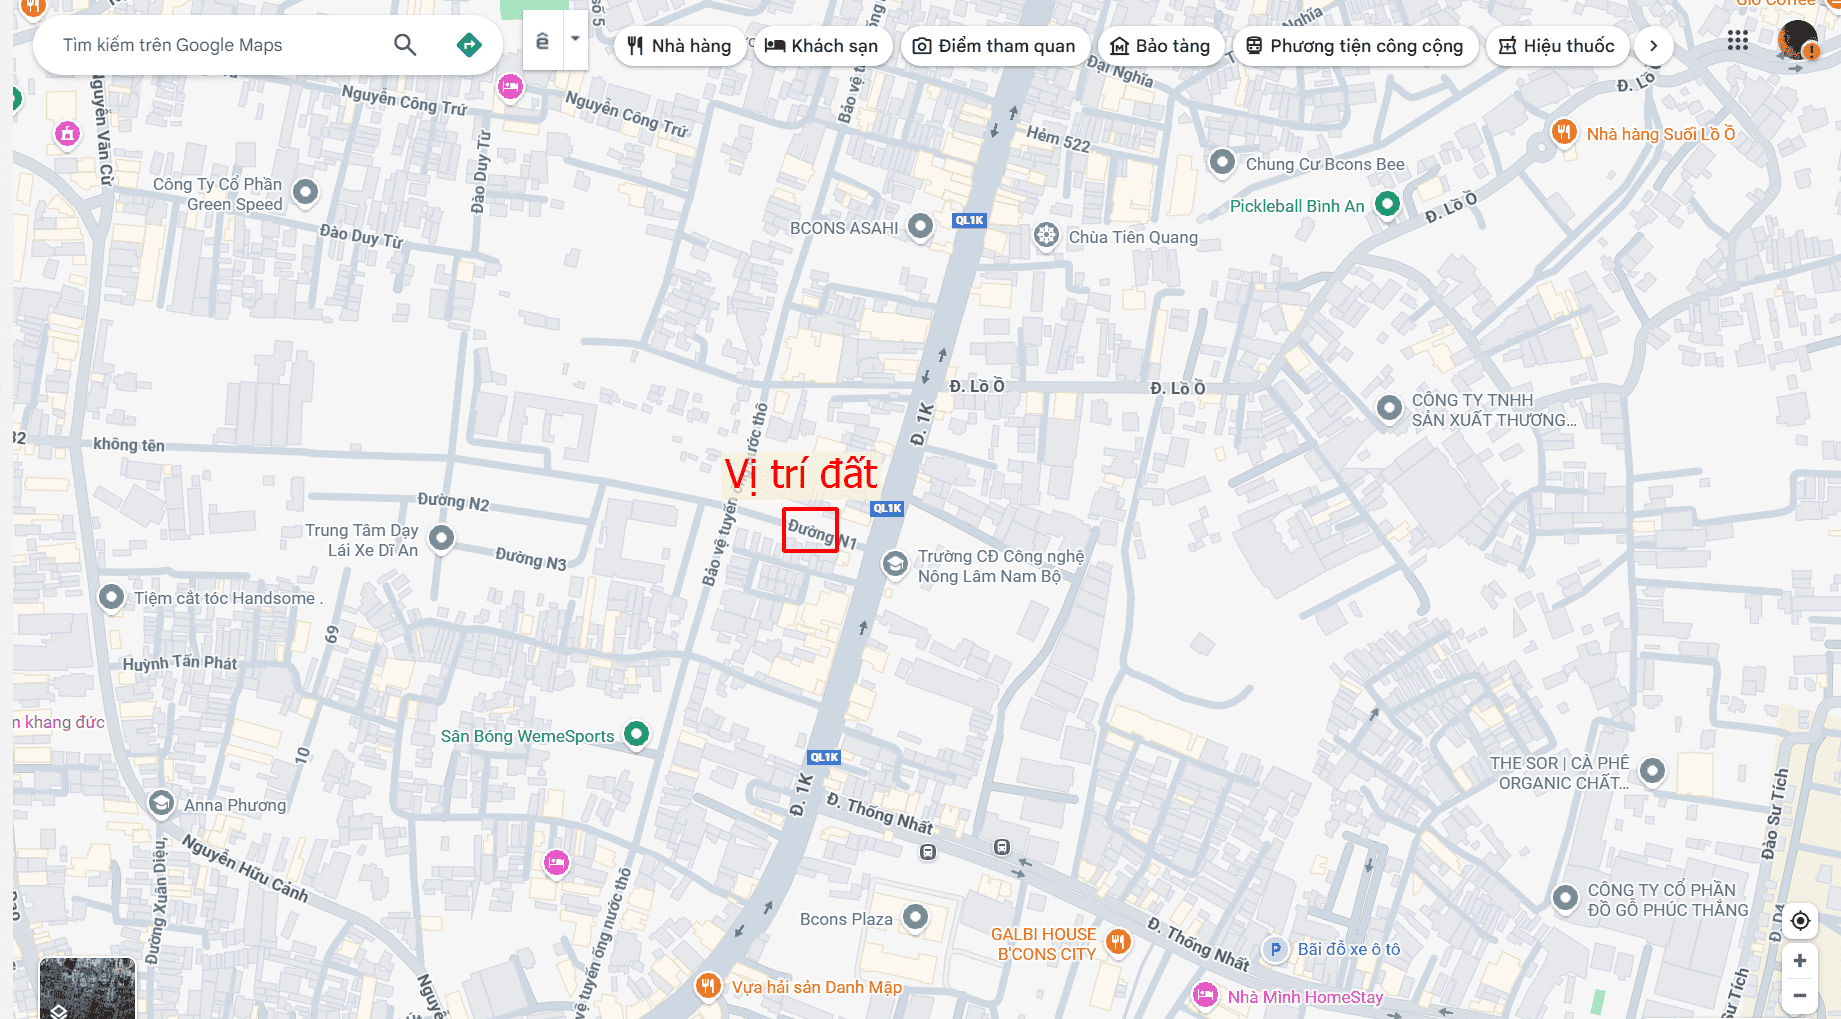Select the Bcons Plaza map pin
Image resolution: width=1841 pixels, height=1019 pixels.
pyautogui.click(x=915, y=916)
